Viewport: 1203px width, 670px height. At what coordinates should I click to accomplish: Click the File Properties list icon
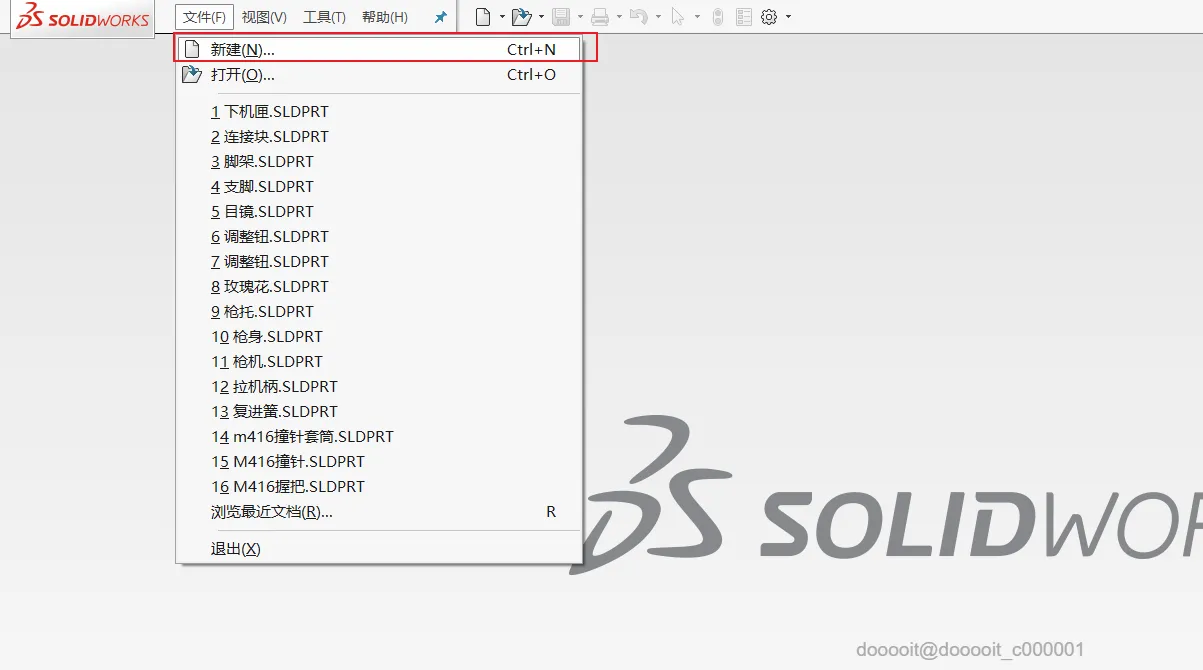[x=744, y=17]
